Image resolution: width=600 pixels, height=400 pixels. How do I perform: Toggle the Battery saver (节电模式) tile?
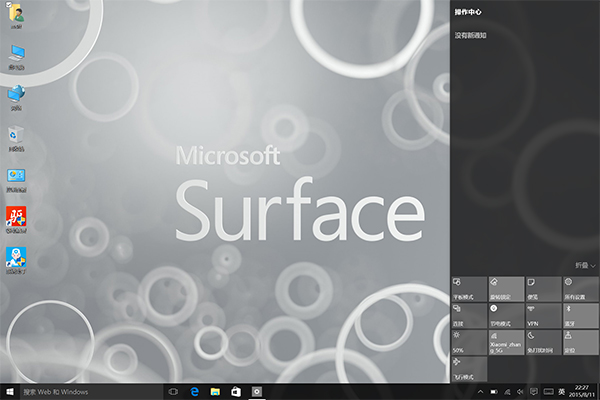[506, 316]
